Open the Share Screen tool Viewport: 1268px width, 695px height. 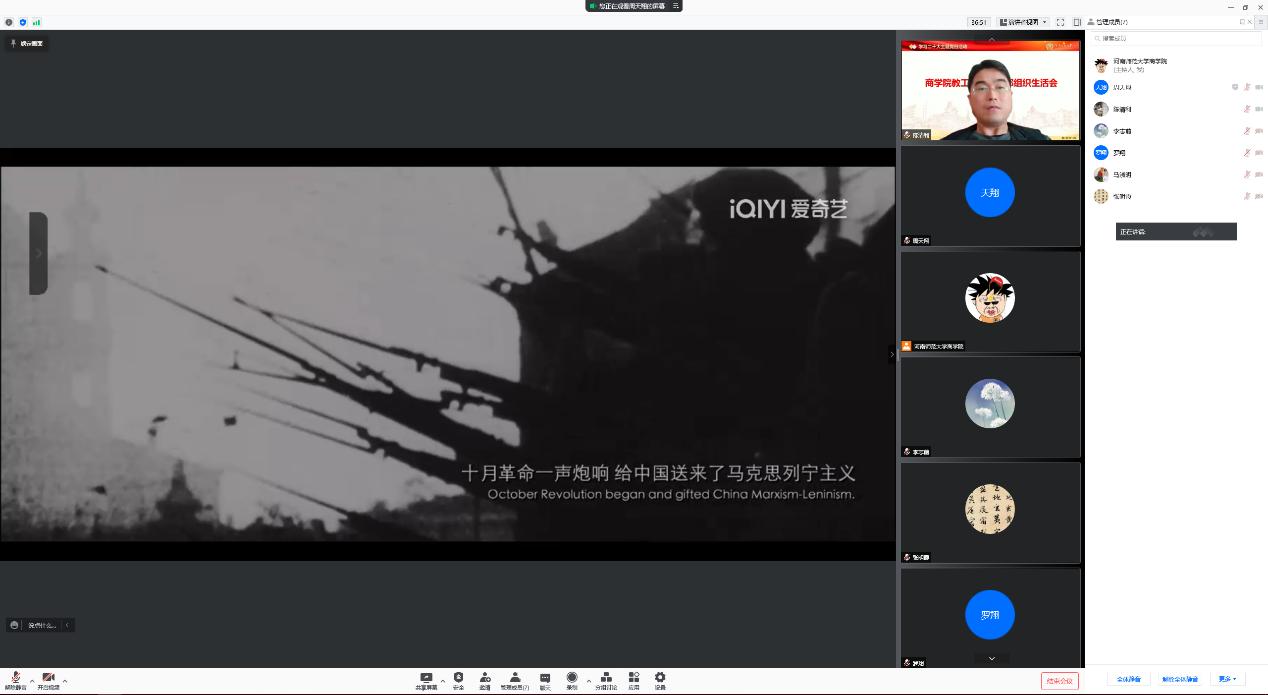[426, 679]
